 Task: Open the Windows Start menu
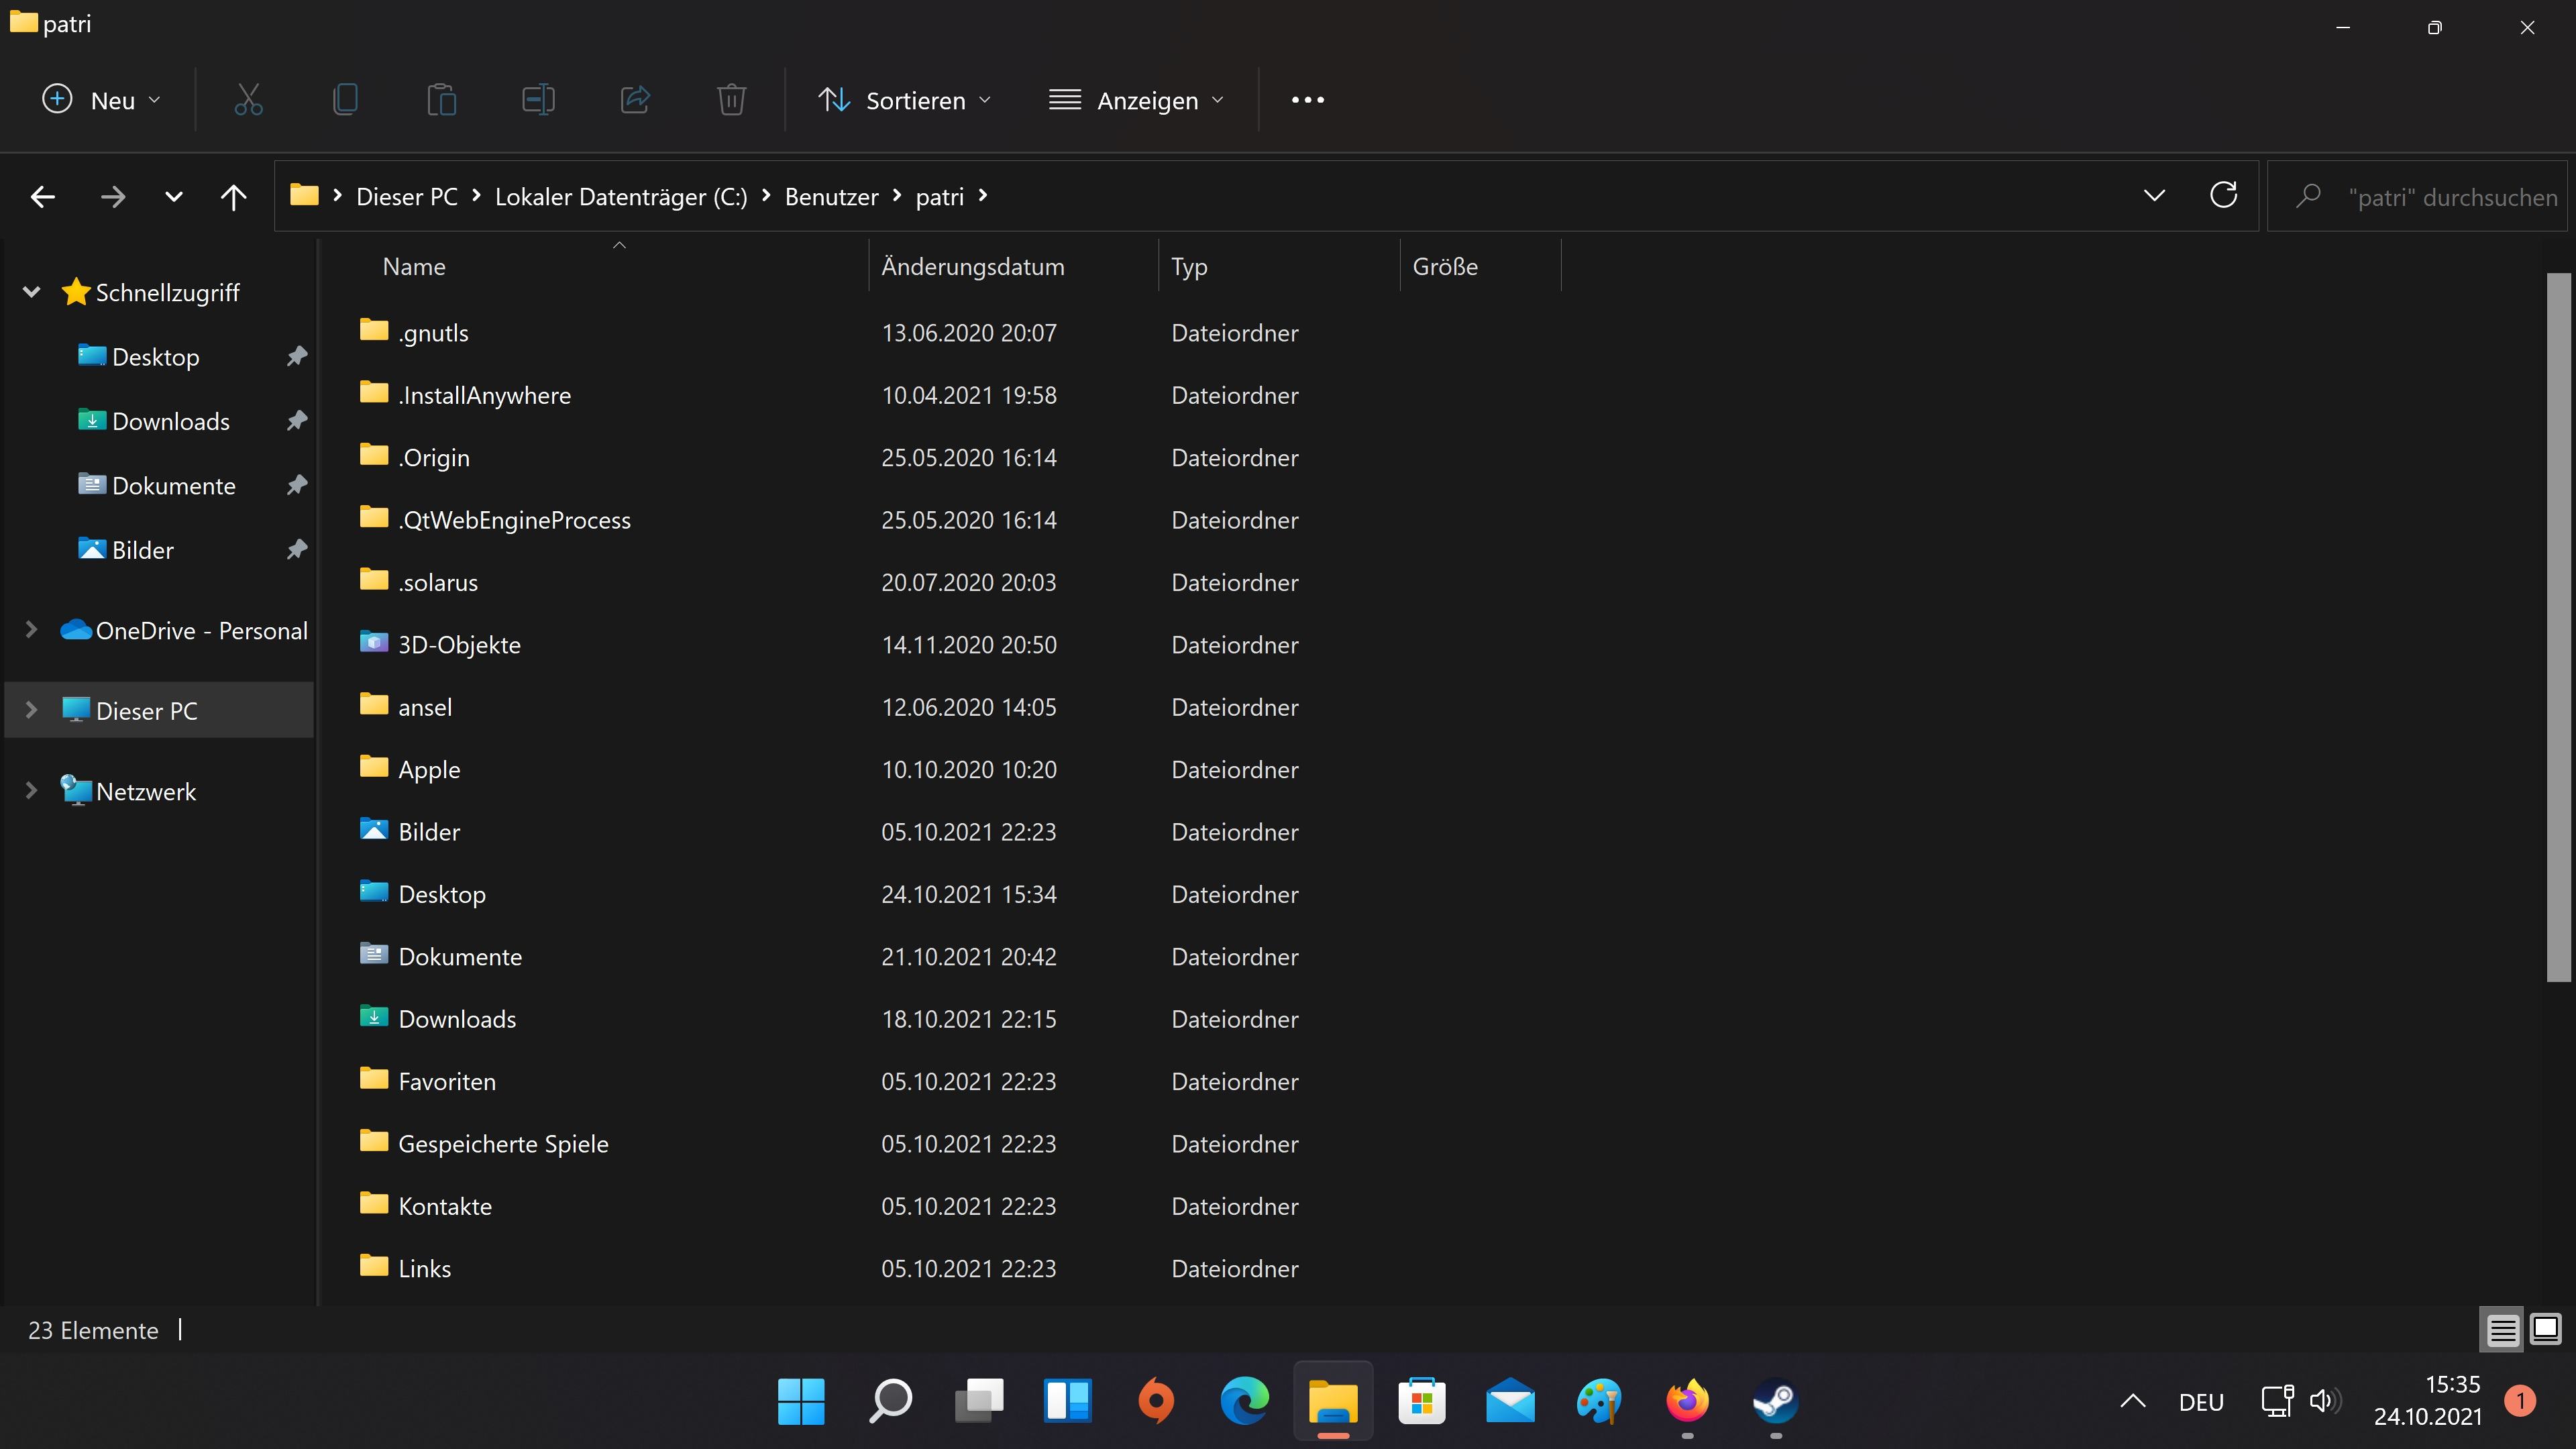pos(801,1401)
